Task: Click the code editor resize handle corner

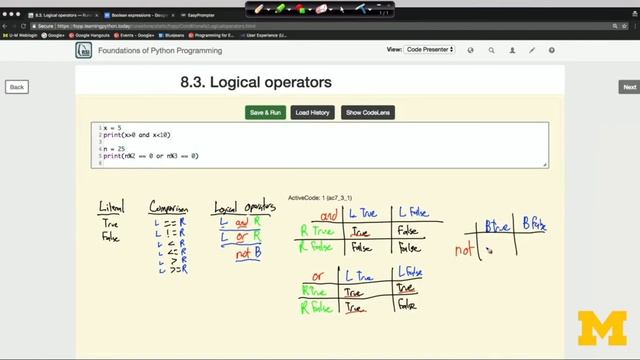Action: 545,164
